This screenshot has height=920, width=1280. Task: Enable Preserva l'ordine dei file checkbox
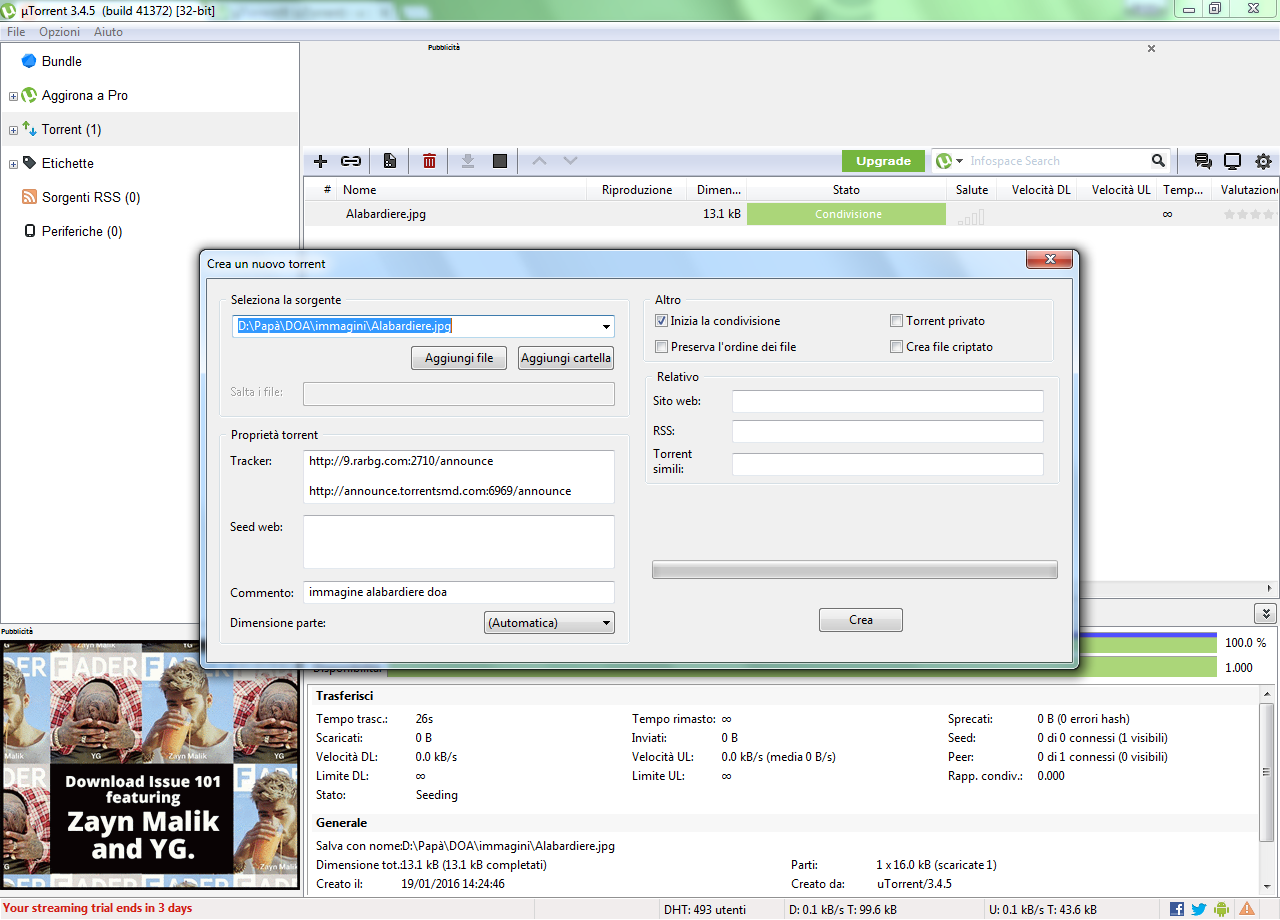(661, 347)
